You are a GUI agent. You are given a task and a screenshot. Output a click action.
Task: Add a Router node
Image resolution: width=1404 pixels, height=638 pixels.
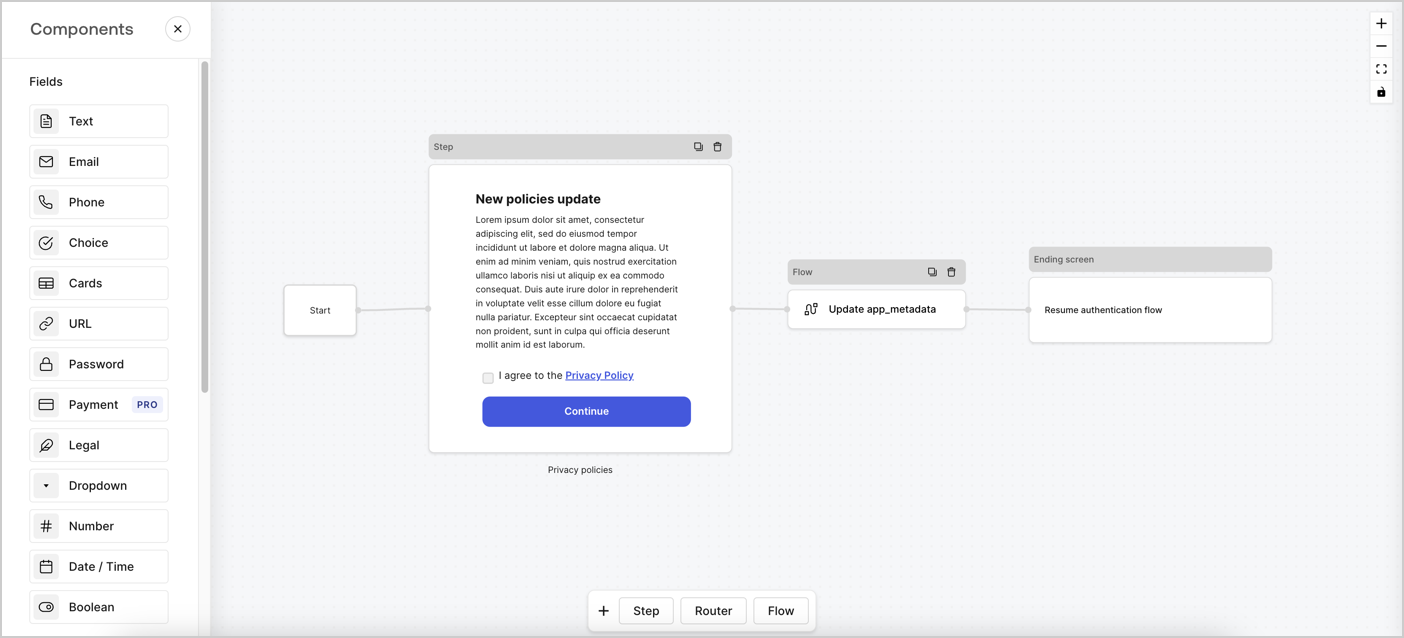[x=713, y=610]
